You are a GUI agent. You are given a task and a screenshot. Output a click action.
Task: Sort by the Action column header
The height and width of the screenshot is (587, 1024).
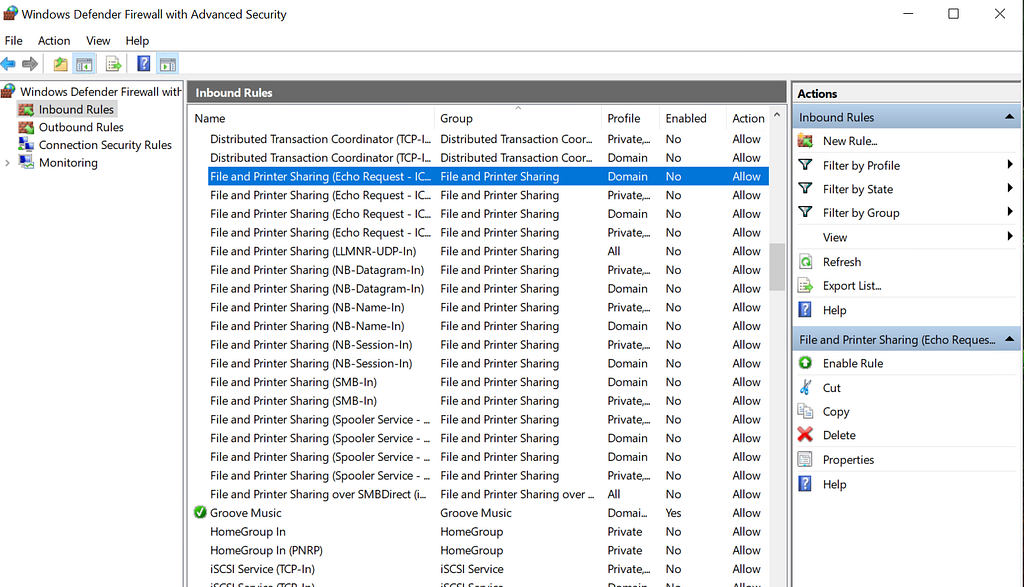[748, 118]
